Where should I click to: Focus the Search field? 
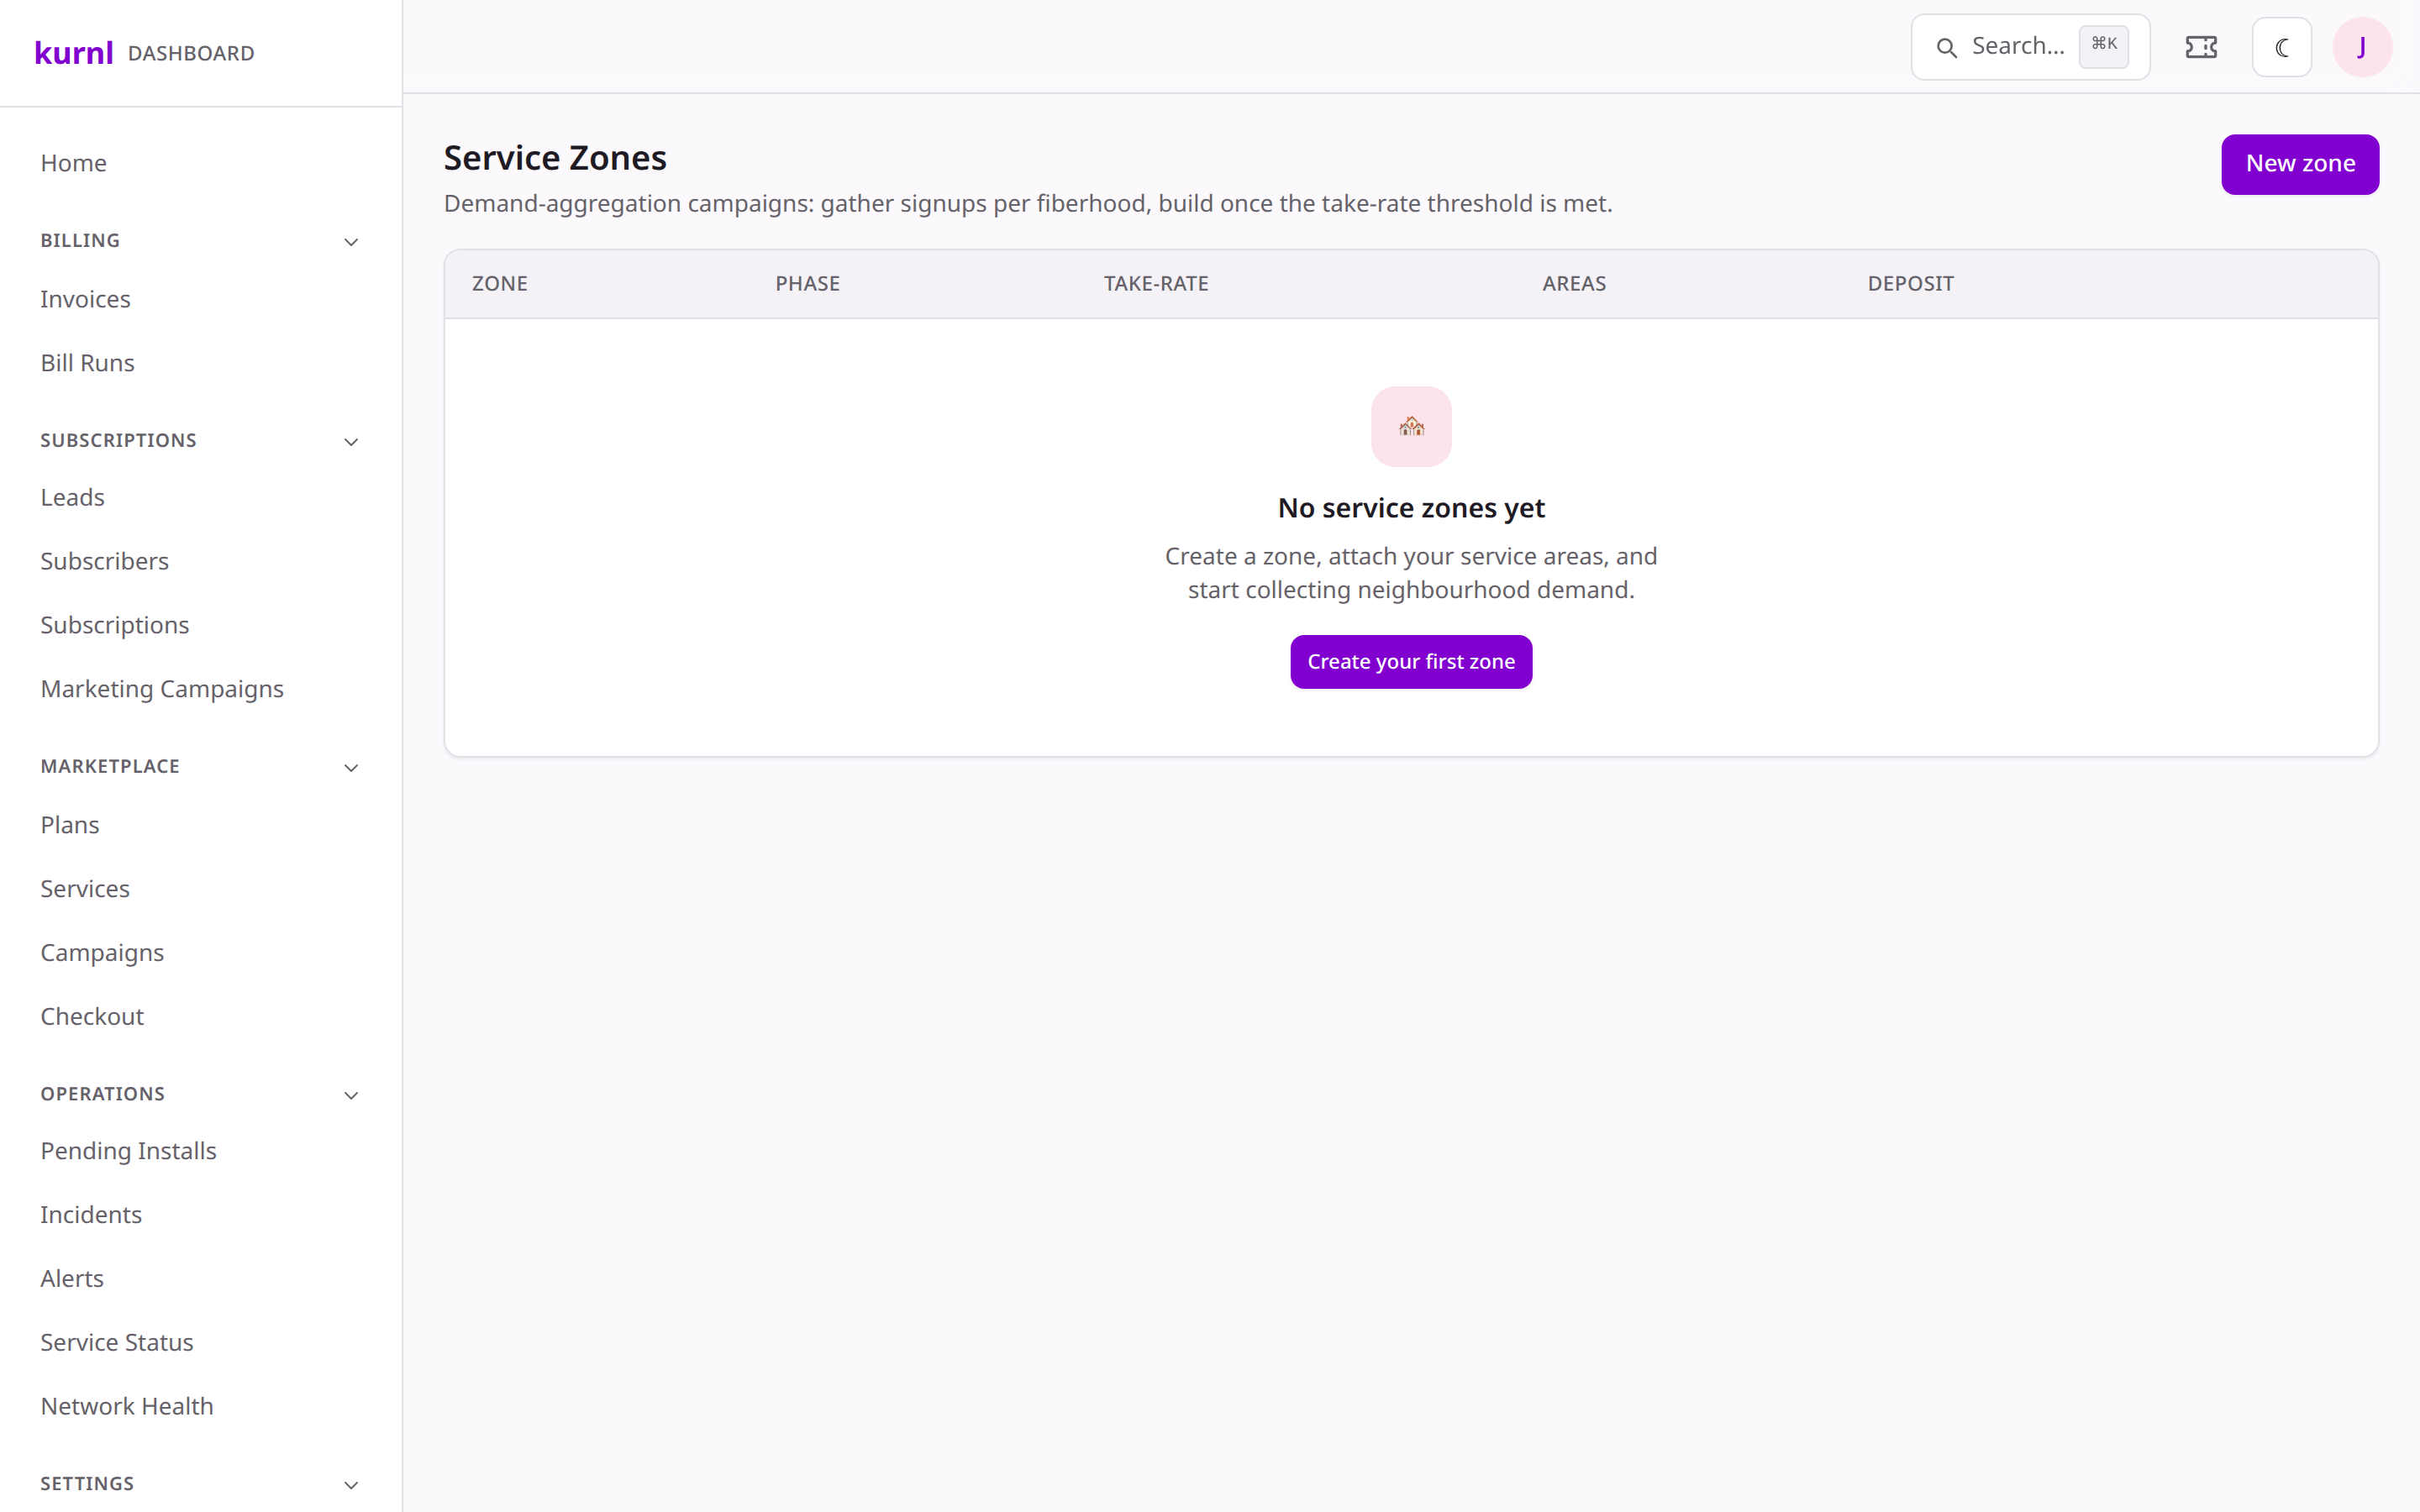pyautogui.click(x=2030, y=47)
